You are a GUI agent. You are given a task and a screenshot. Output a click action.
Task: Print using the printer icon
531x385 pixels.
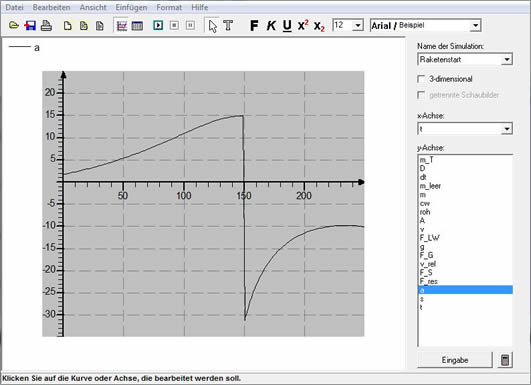(46, 26)
